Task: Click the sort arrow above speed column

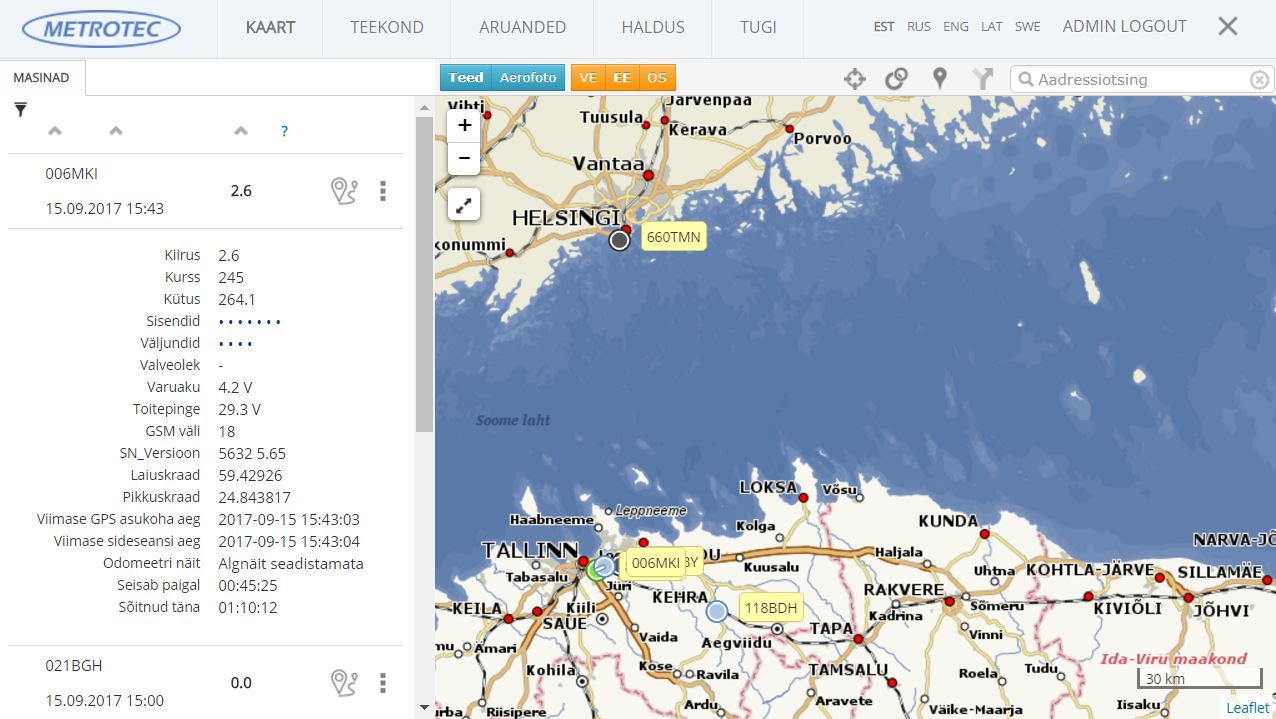Action: (x=240, y=131)
